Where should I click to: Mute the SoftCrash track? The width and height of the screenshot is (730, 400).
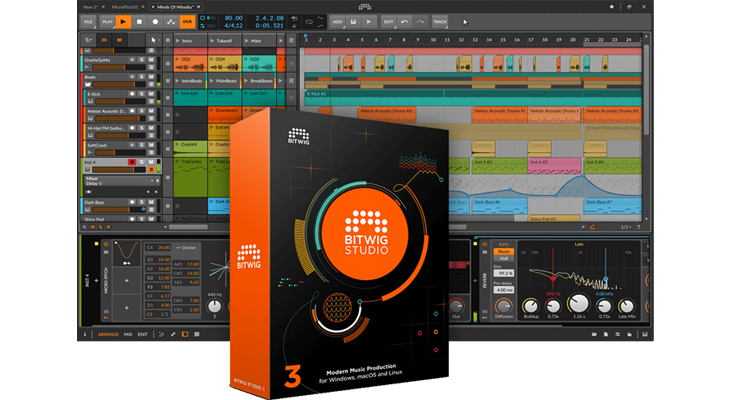point(151,145)
